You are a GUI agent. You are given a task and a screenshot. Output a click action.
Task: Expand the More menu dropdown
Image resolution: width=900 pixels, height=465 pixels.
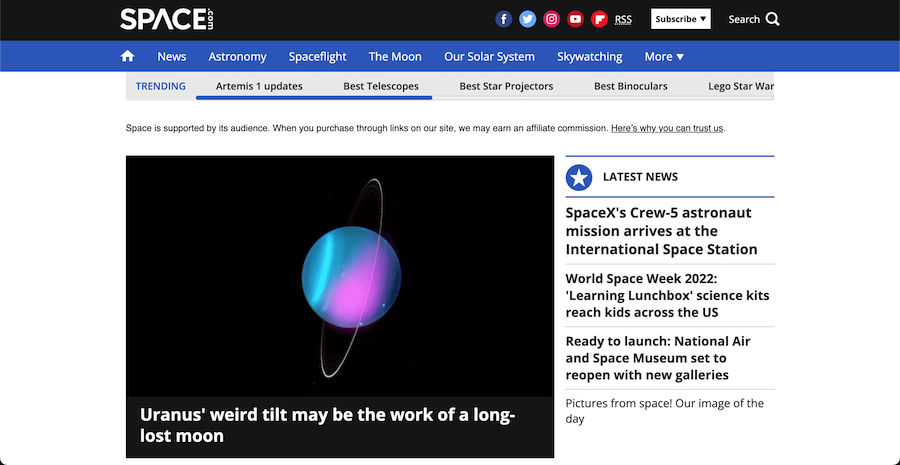pyautogui.click(x=664, y=57)
